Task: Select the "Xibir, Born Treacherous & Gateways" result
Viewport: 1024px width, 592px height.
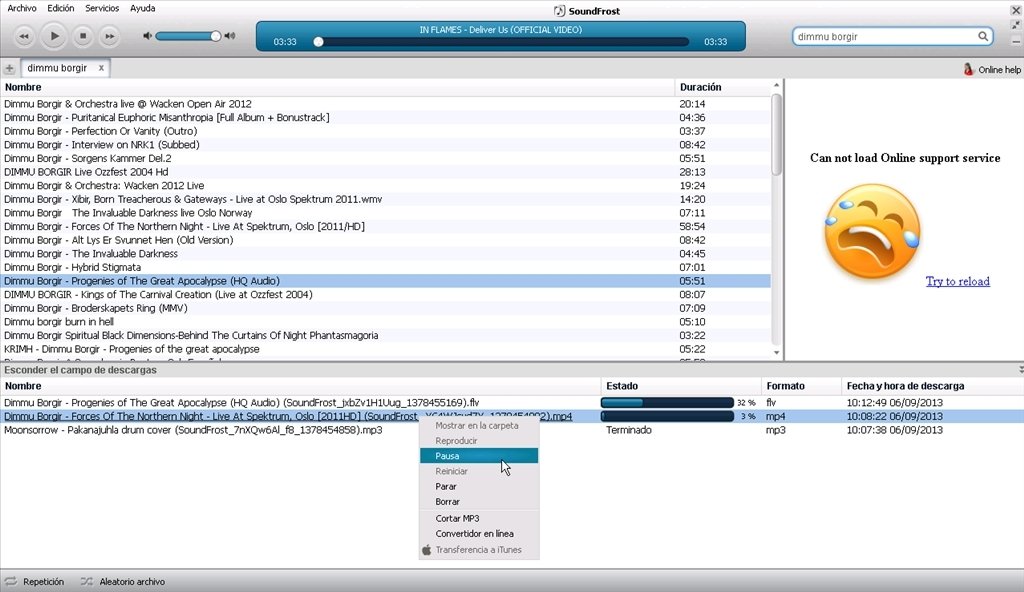Action: coord(385,199)
